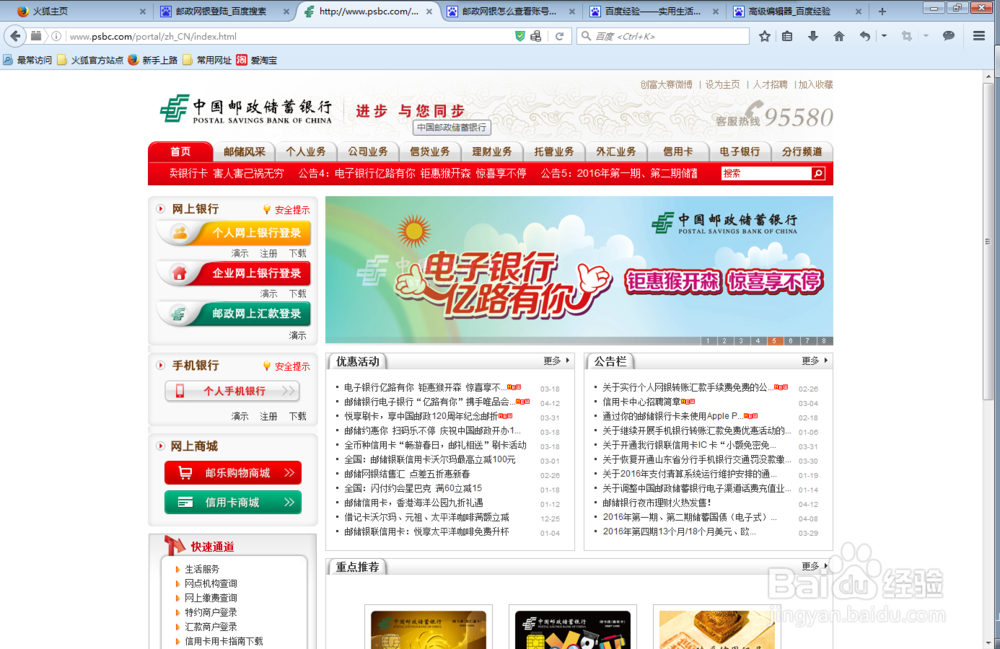
Task: Click the chat bubble icon in toolbar
Action: coord(948,36)
